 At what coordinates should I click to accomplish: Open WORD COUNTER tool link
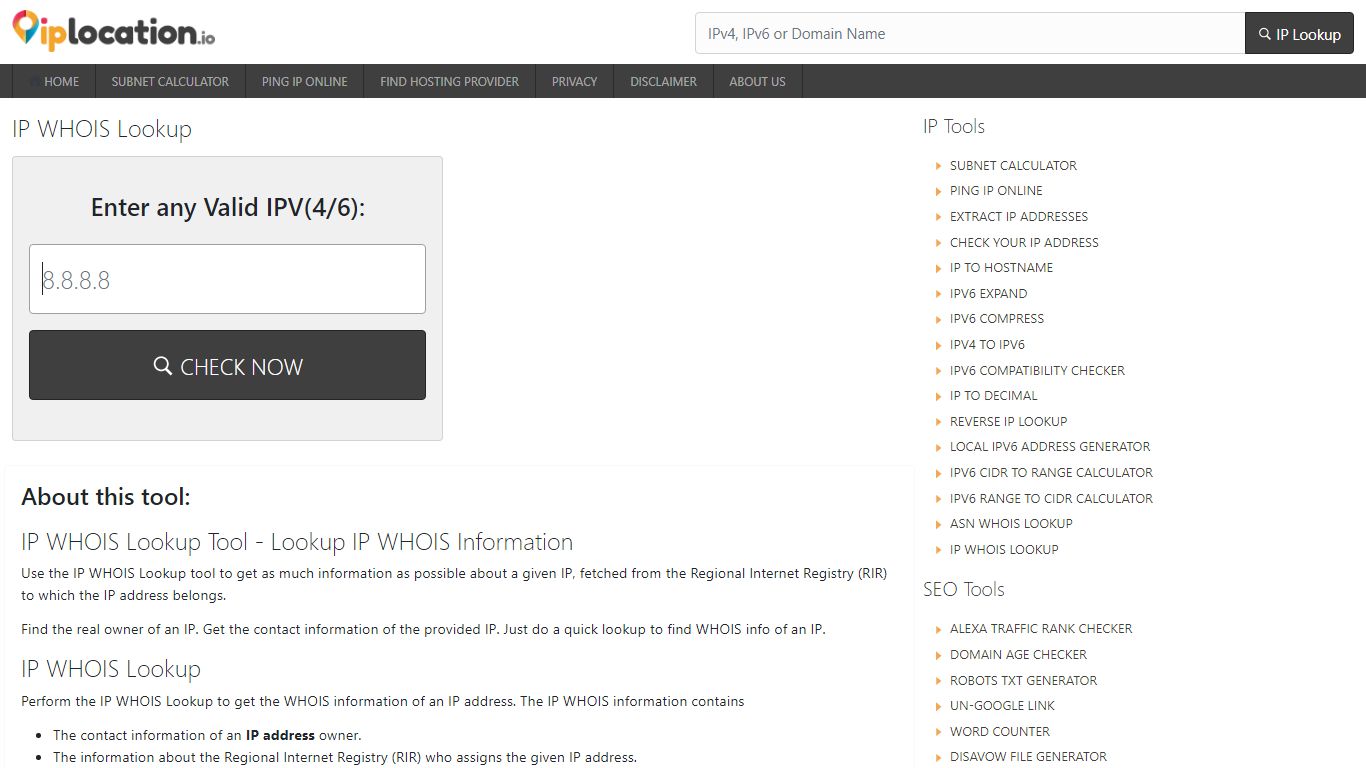[x=1000, y=732]
